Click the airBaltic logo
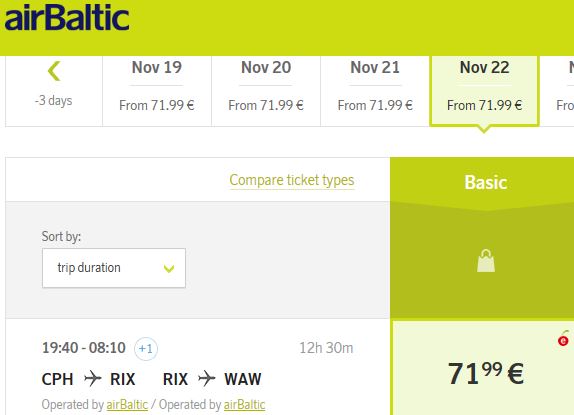This screenshot has height=415, width=574. click(x=67, y=18)
